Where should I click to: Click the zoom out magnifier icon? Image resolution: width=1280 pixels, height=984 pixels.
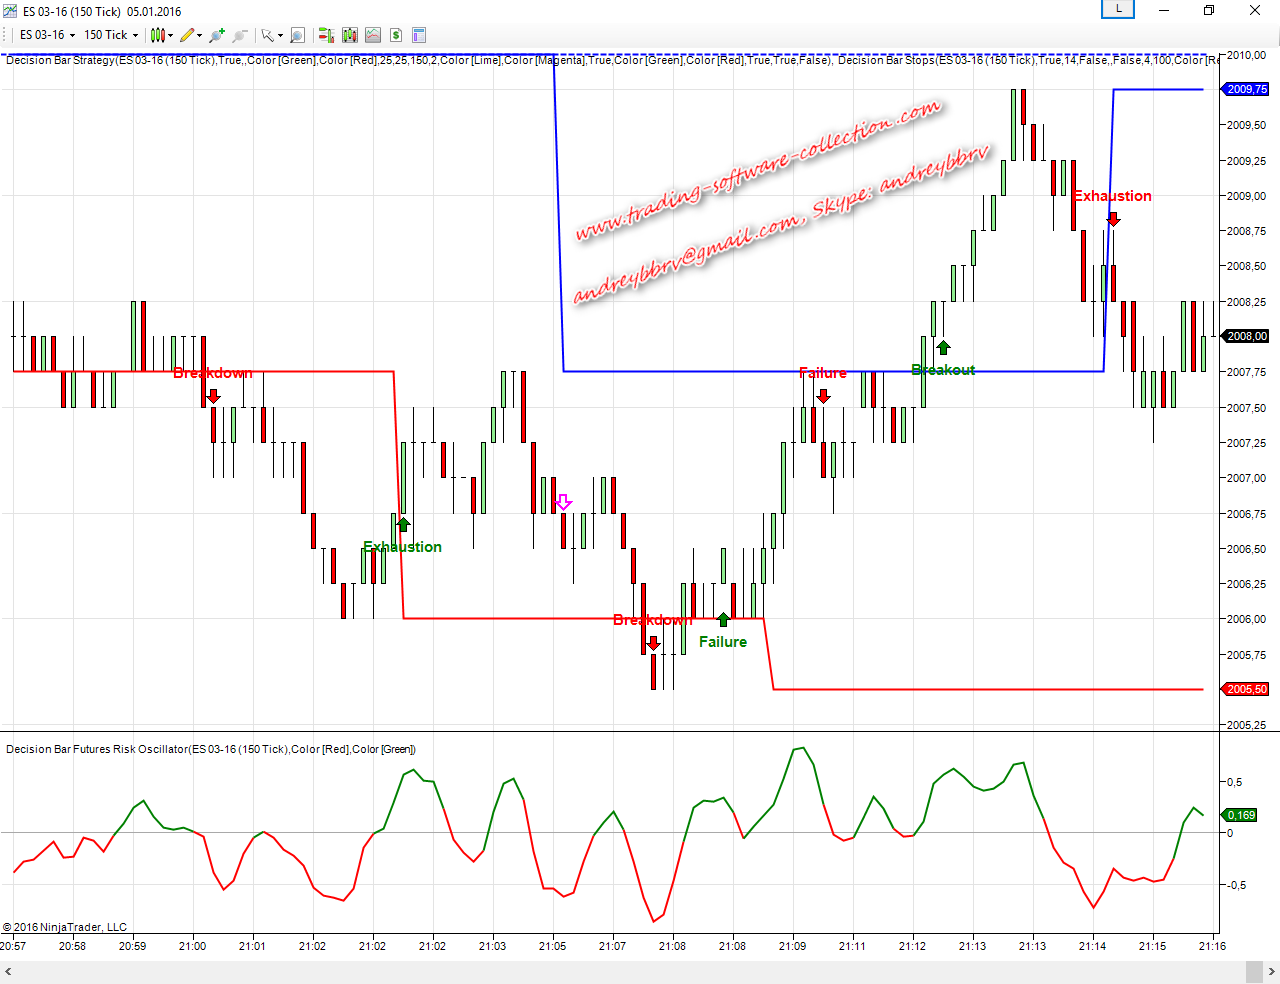click(x=240, y=35)
